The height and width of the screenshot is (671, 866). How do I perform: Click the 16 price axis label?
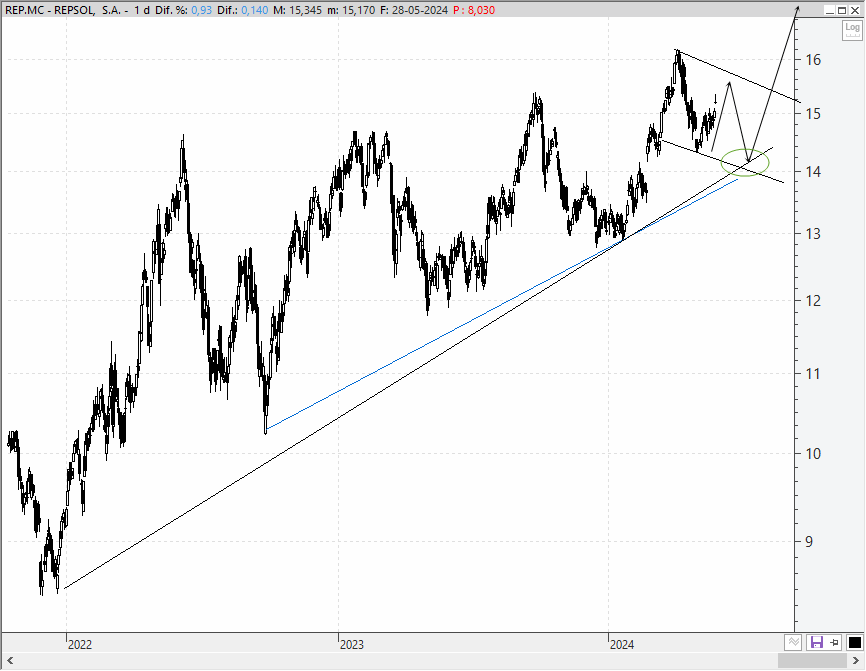pos(813,60)
